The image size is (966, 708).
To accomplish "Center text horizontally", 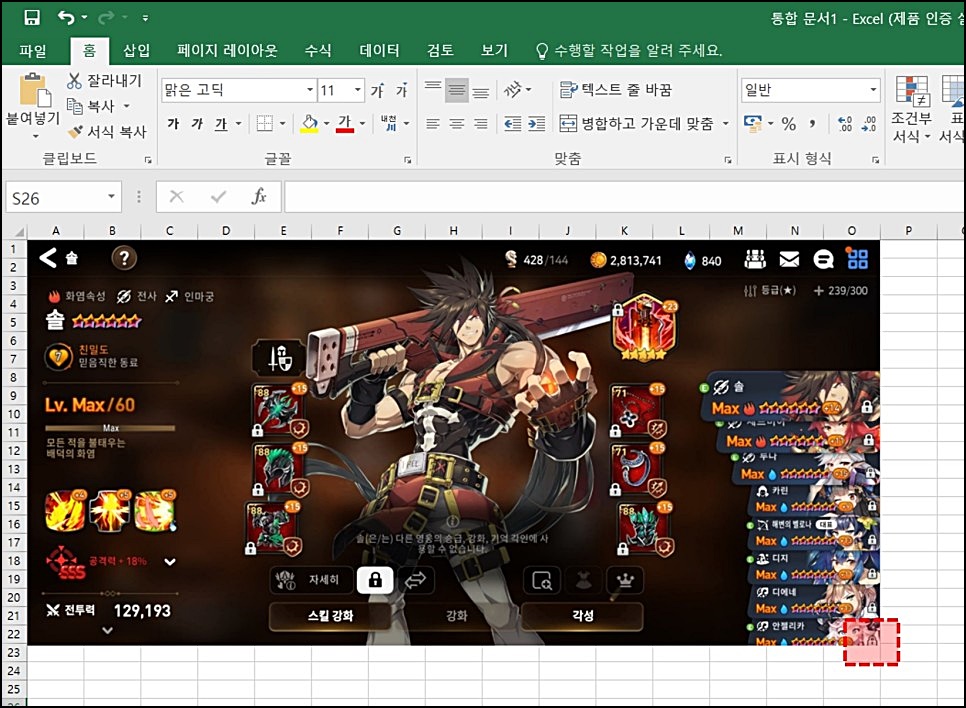I will pos(457,124).
